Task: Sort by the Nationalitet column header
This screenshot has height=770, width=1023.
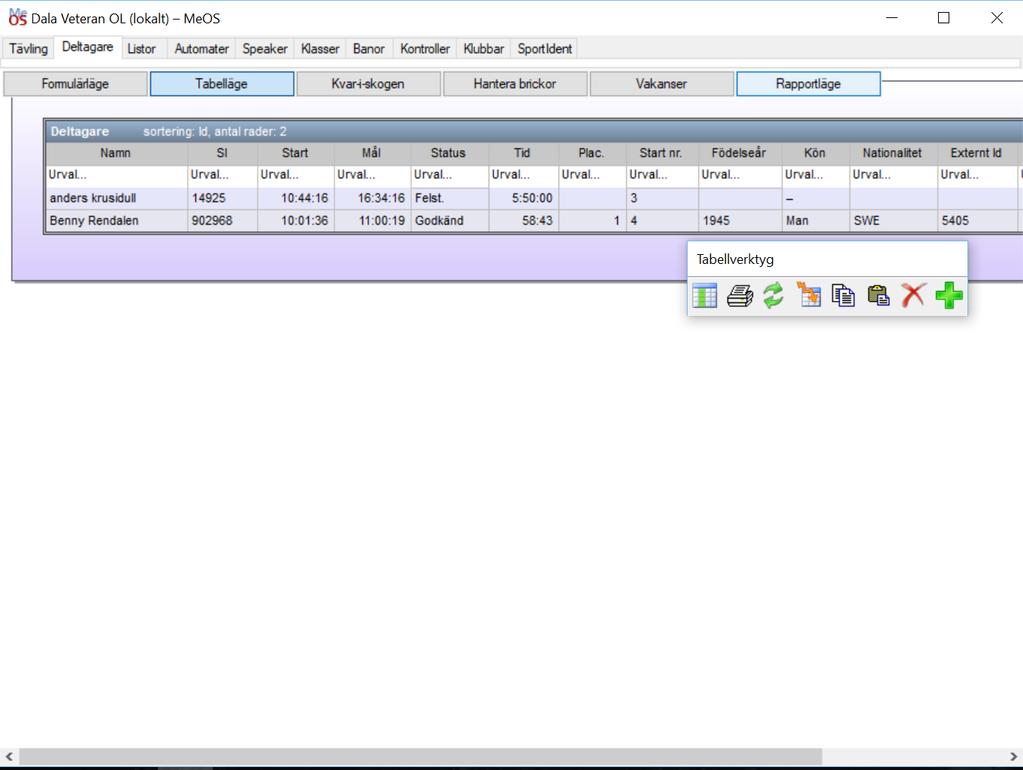Action: 893,153
